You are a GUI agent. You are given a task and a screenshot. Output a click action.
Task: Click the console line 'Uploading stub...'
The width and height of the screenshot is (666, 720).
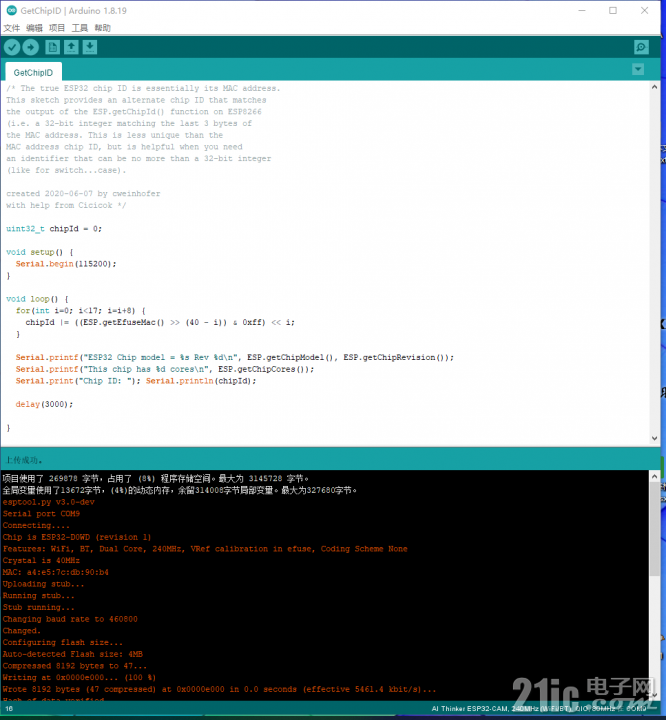point(44,584)
